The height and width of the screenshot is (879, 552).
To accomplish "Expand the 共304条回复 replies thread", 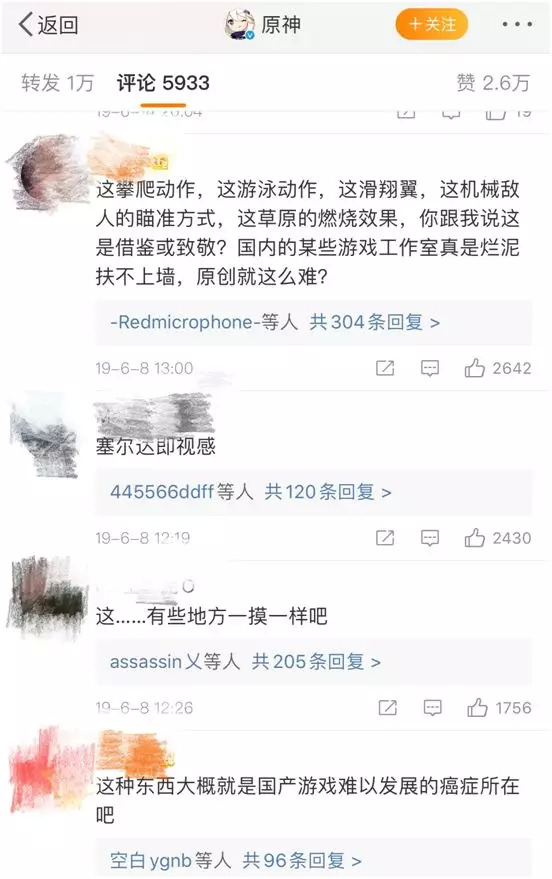I will coord(374,322).
